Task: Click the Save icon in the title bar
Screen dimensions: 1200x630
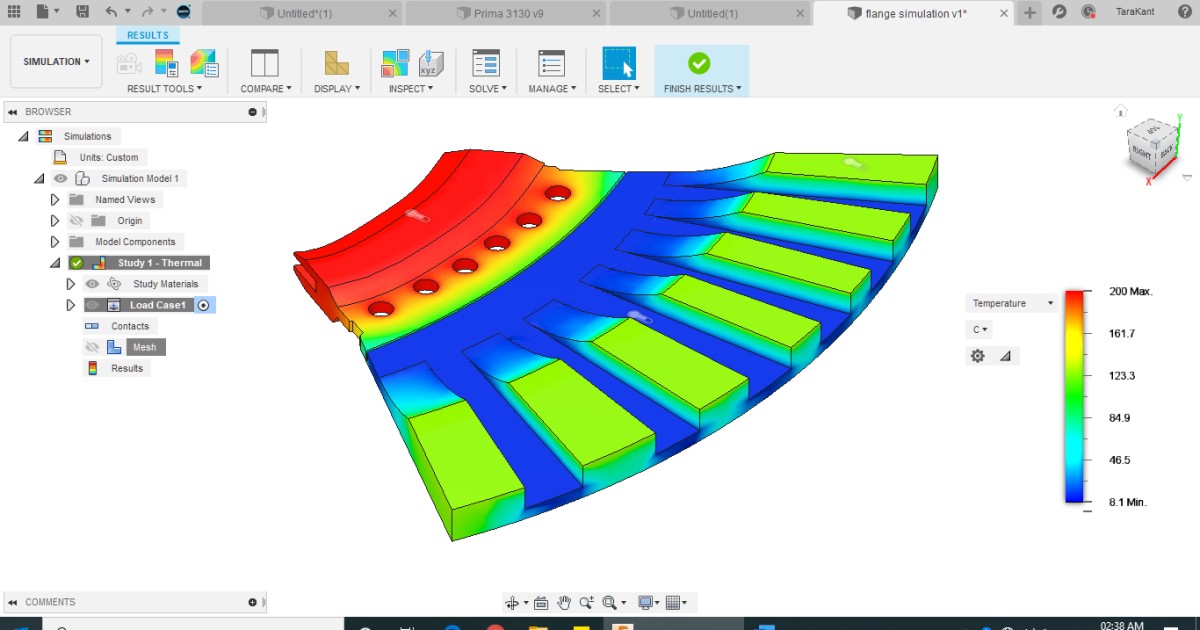Action: tap(82, 12)
